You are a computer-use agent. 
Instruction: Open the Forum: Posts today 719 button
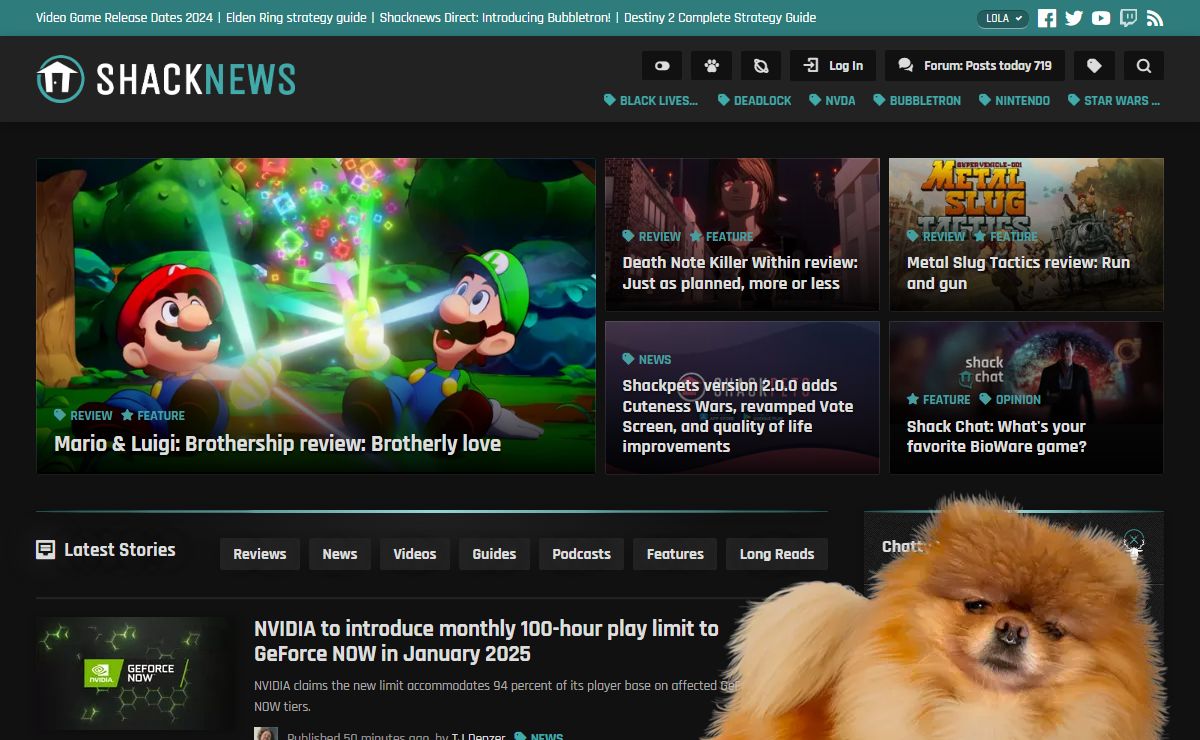(975, 66)
